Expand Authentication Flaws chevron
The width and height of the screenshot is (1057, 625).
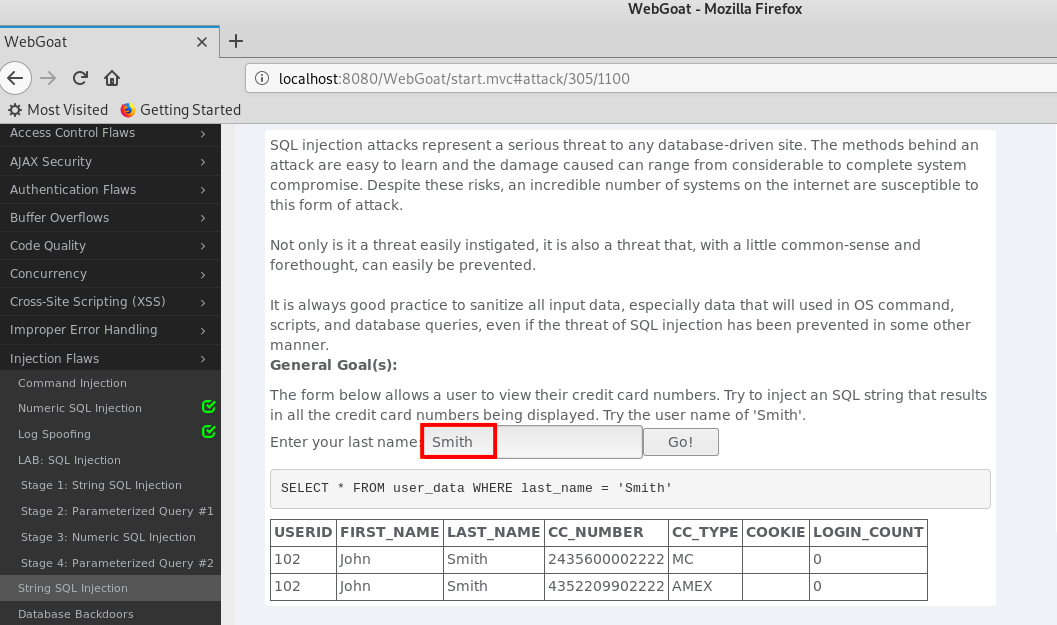(203, 190)
